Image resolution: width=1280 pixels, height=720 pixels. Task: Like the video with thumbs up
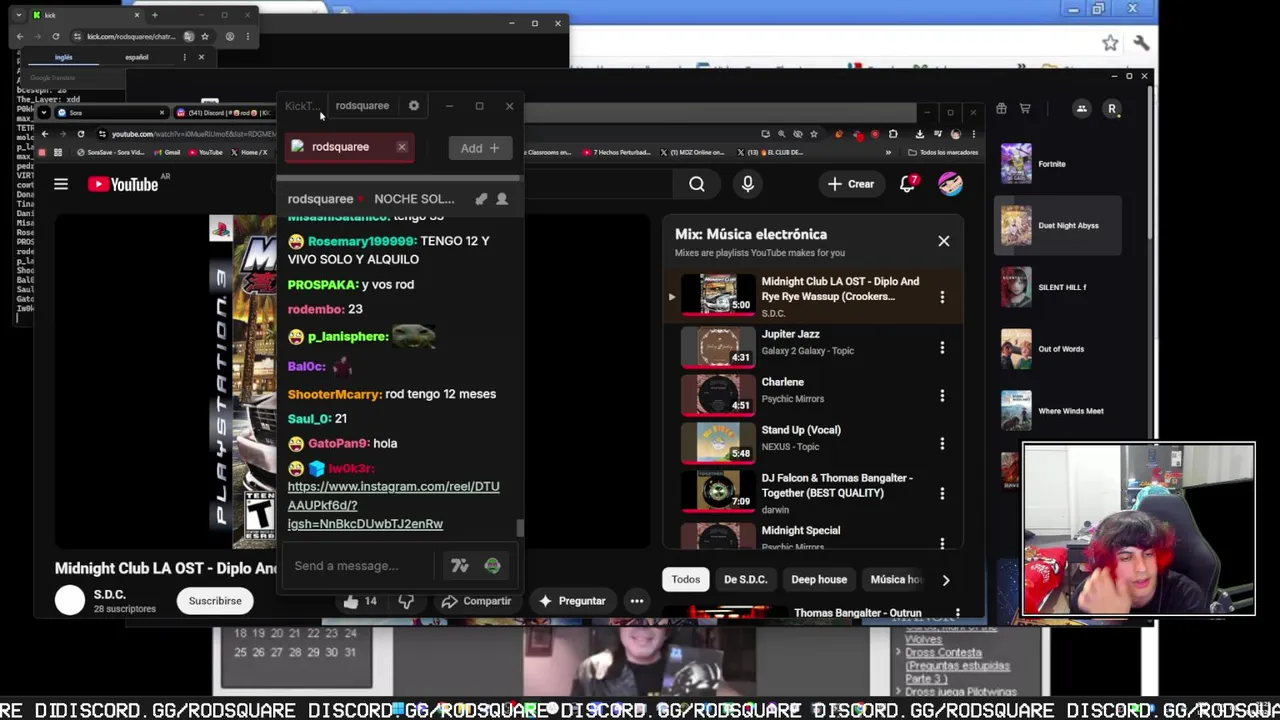point(360,601)
